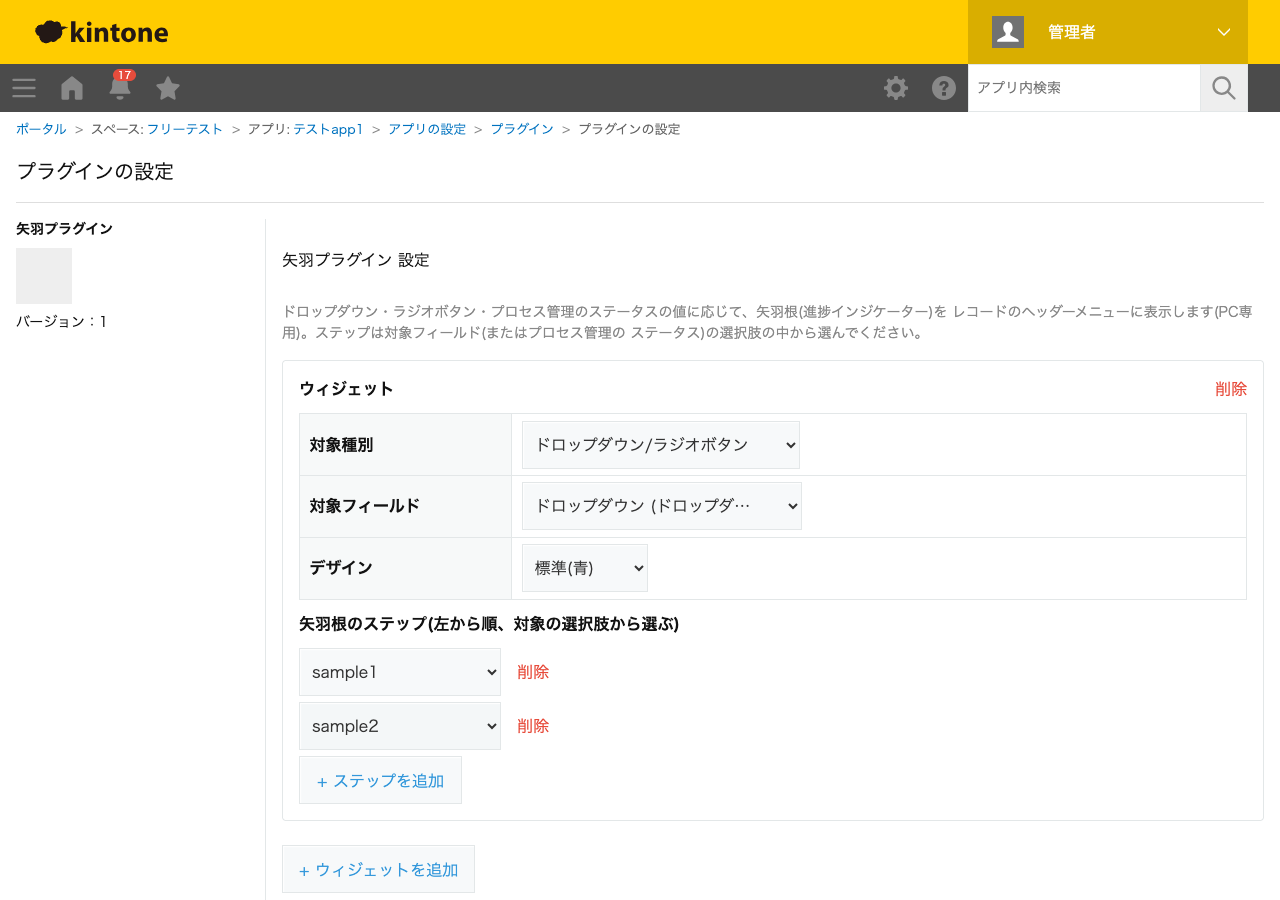
Task: Go to portal home icon
Action: (72, 88)
